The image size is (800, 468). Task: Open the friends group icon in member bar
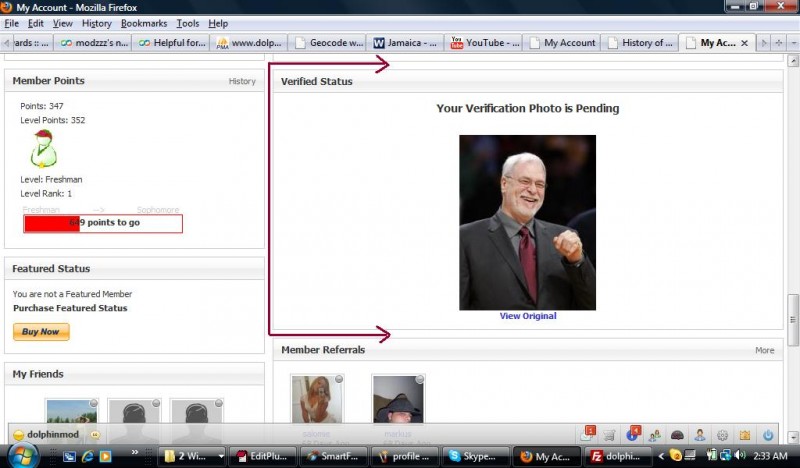click(655, 435)
